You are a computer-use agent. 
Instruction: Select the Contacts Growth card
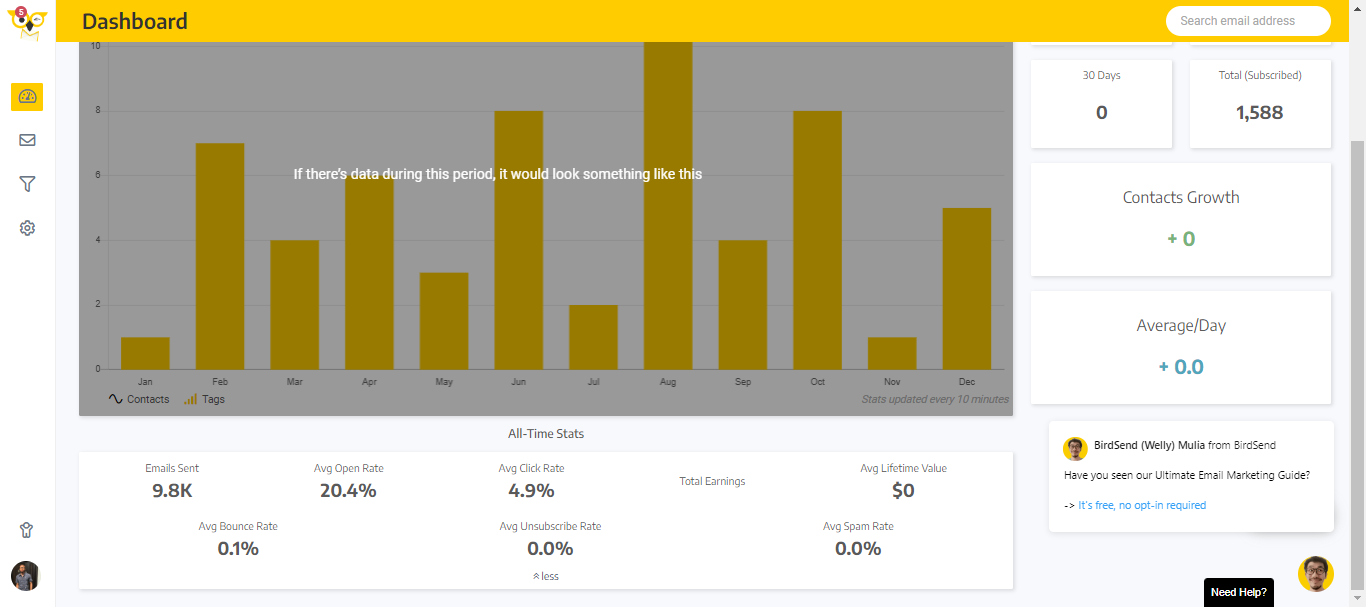click(x=1181, y=219)
